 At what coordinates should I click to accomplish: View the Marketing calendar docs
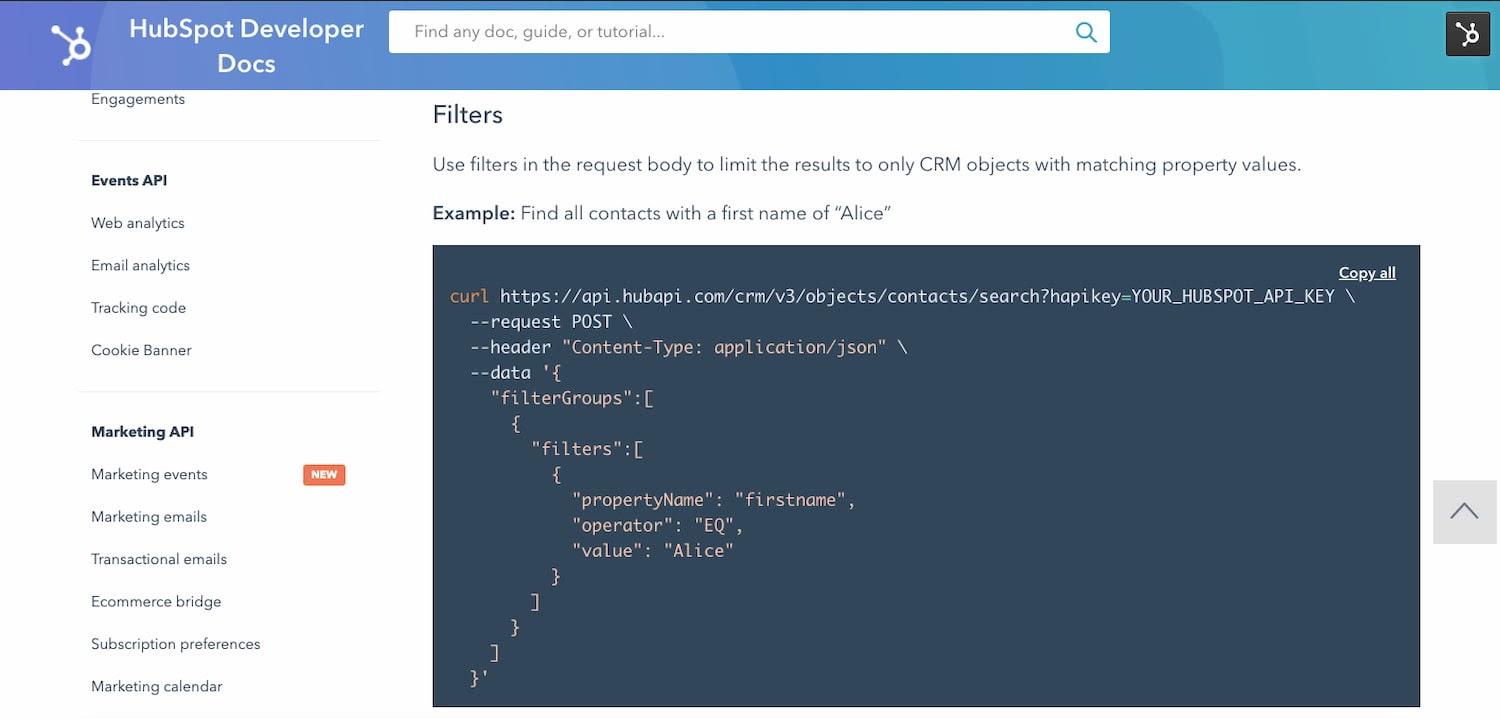(x=156, y=686)
